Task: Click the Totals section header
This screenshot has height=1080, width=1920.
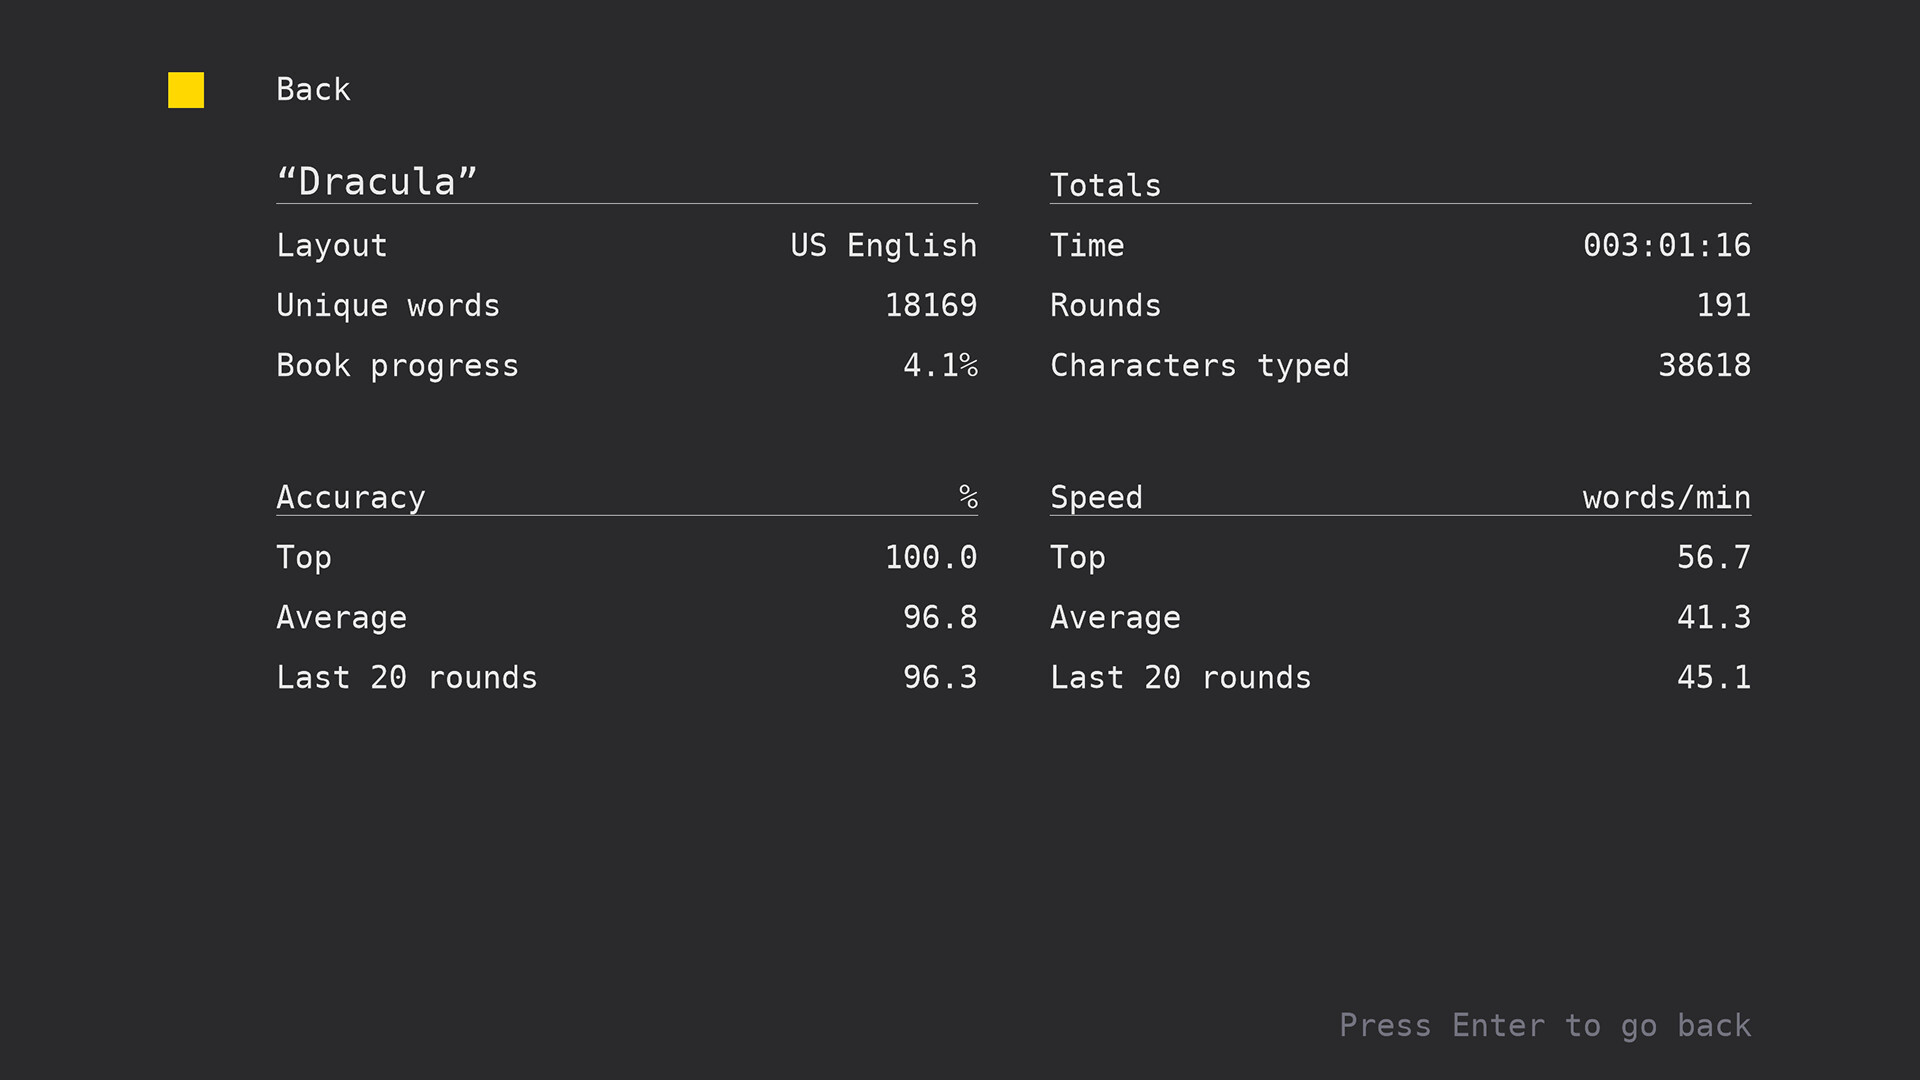Action: point(1105,185)
